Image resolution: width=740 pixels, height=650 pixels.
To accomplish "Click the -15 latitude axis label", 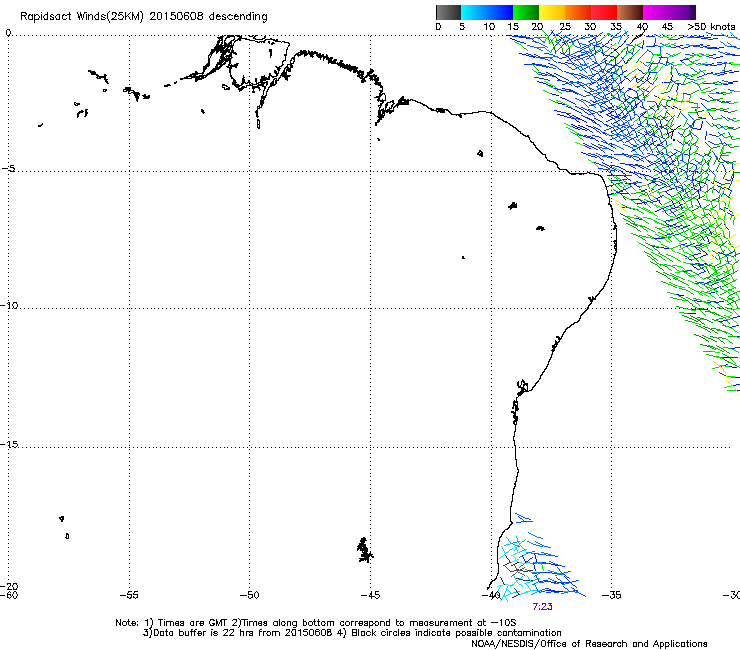I will tap(9, 444).
